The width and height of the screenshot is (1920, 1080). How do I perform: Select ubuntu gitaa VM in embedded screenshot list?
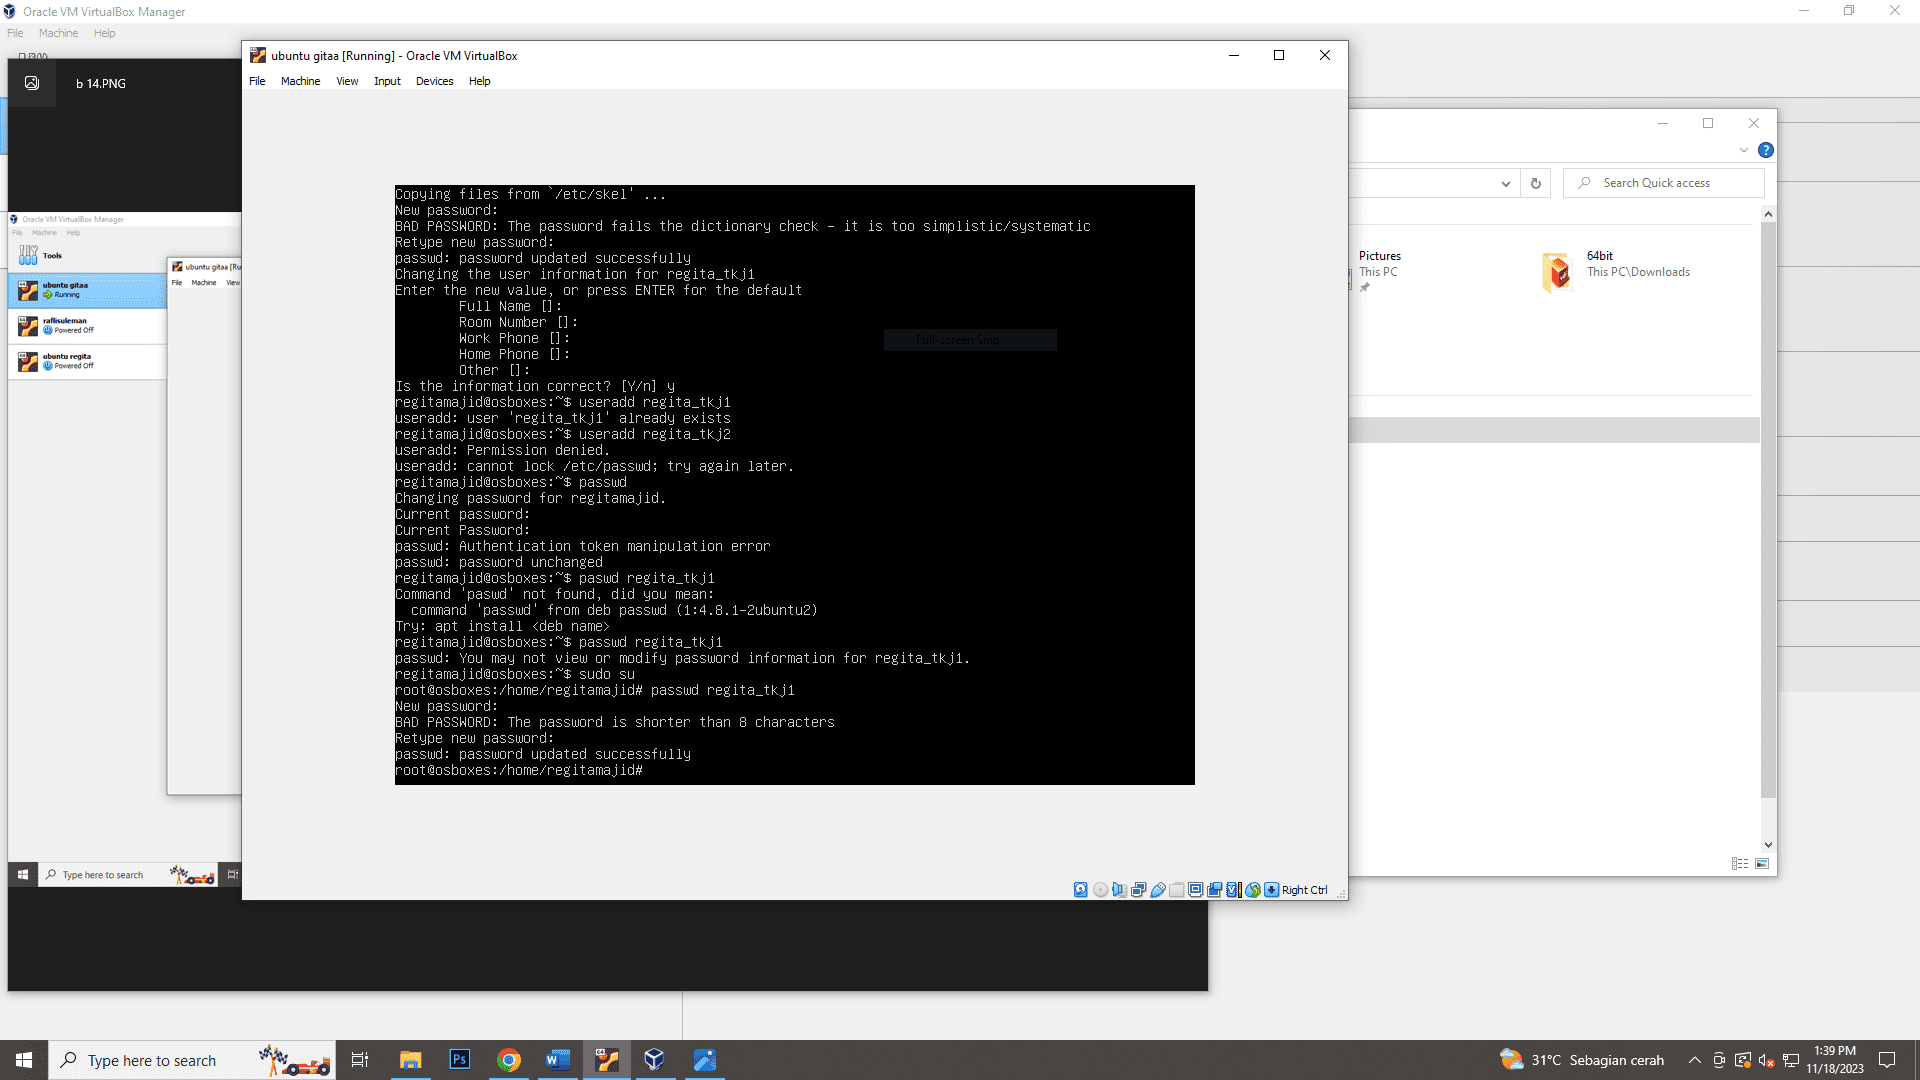88,290
